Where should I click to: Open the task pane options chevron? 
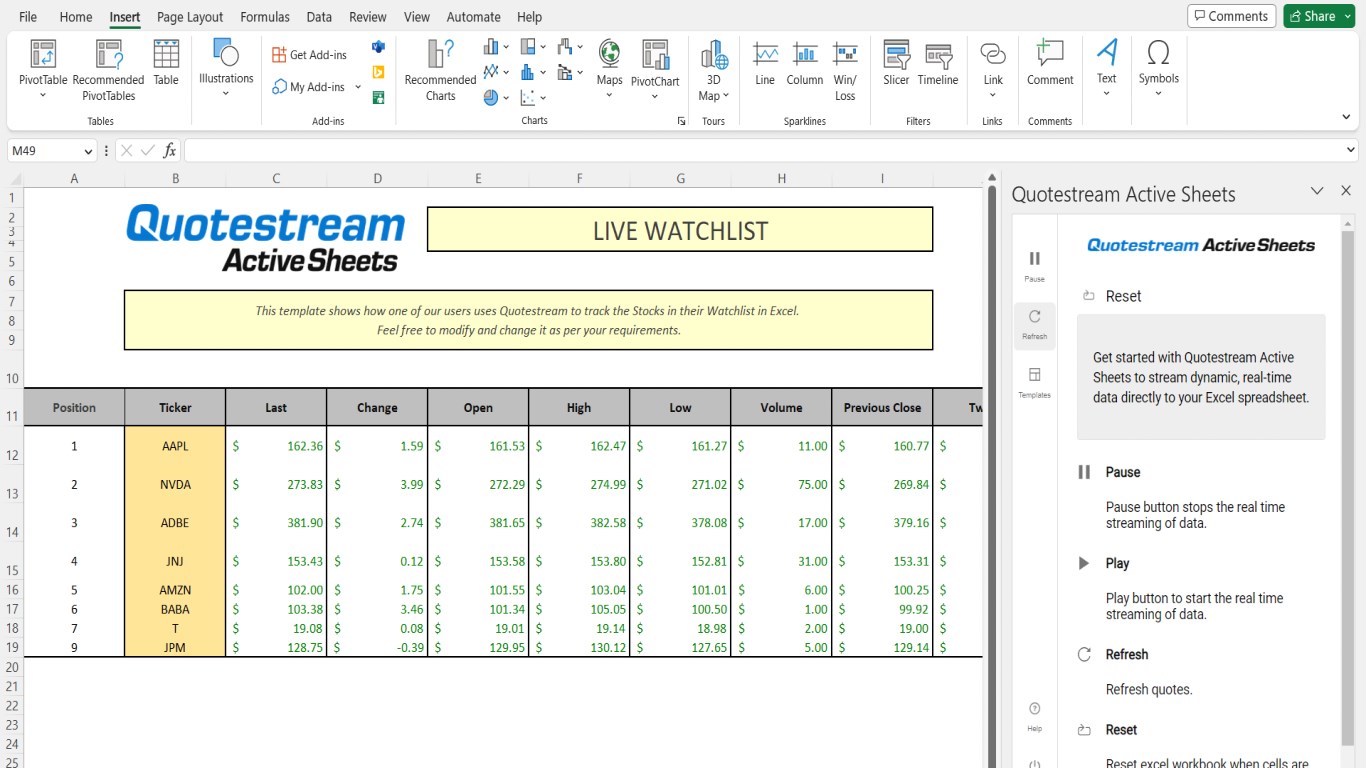(x=1317, y=191)
